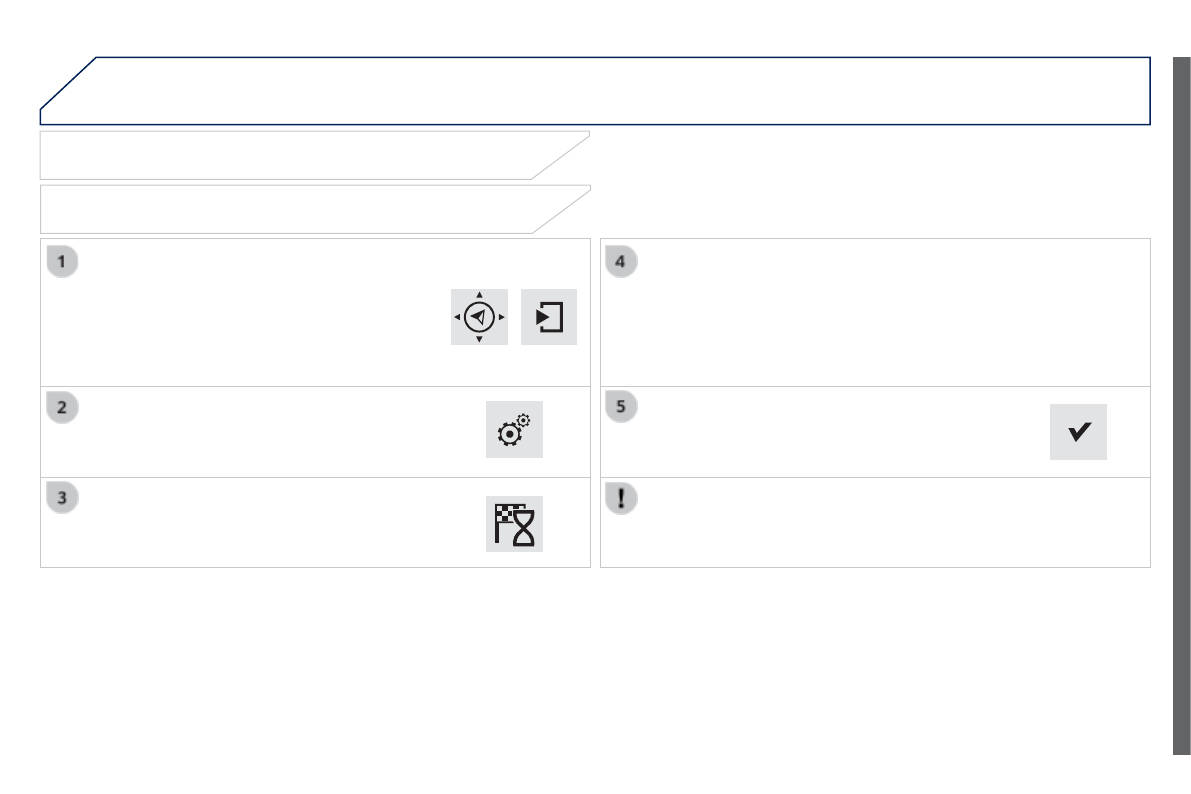Open the double-gear settings icon

pos(514,430)
